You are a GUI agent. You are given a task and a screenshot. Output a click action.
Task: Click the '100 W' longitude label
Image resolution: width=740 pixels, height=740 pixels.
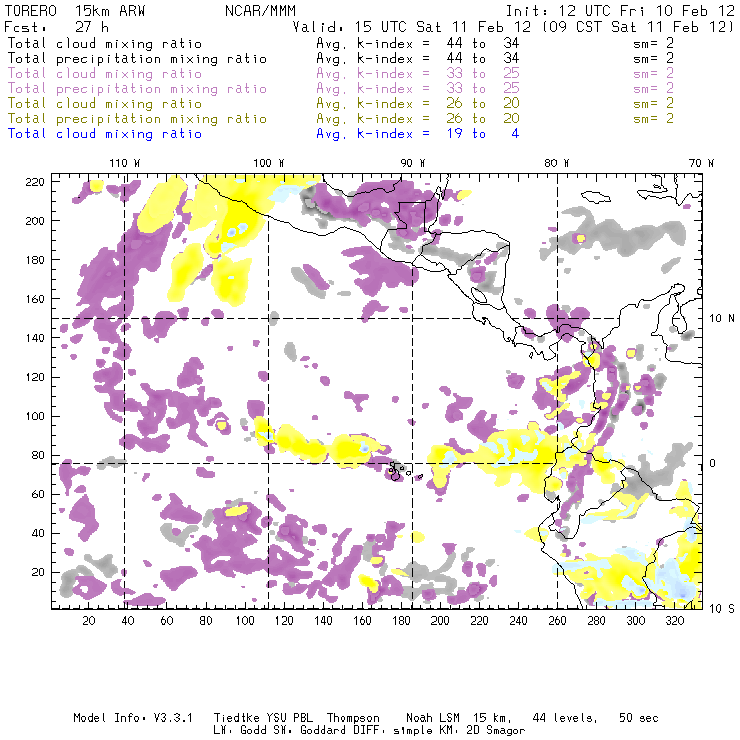click(x=269, y=163)
